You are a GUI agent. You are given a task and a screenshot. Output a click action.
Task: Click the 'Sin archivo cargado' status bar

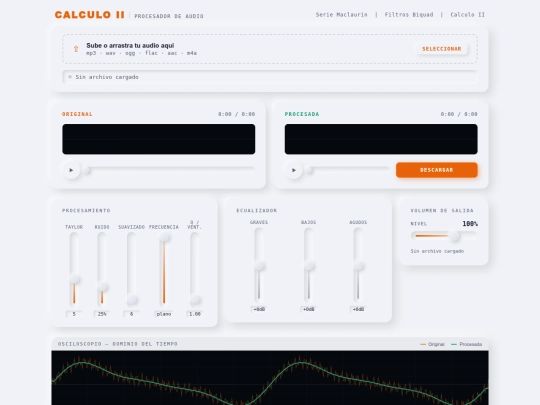click(x=270, y=77)
